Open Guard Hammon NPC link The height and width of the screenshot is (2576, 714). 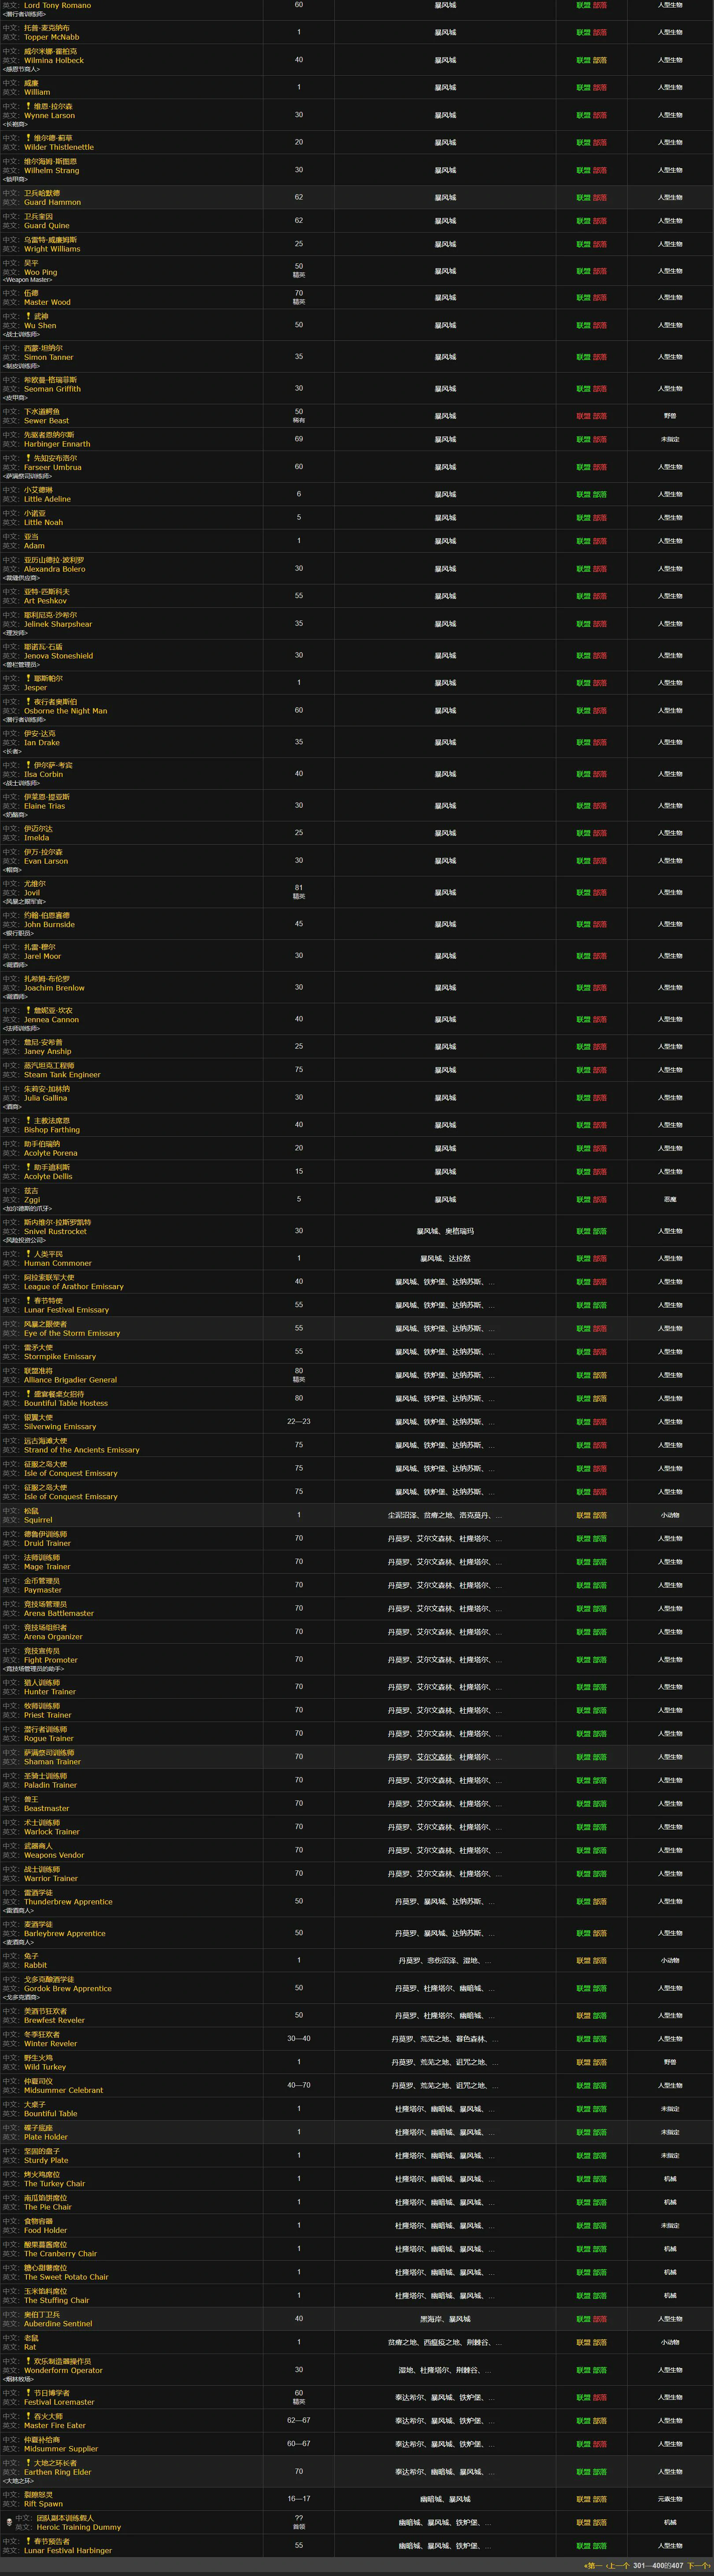pyautogui.click(x=52, y=202)
